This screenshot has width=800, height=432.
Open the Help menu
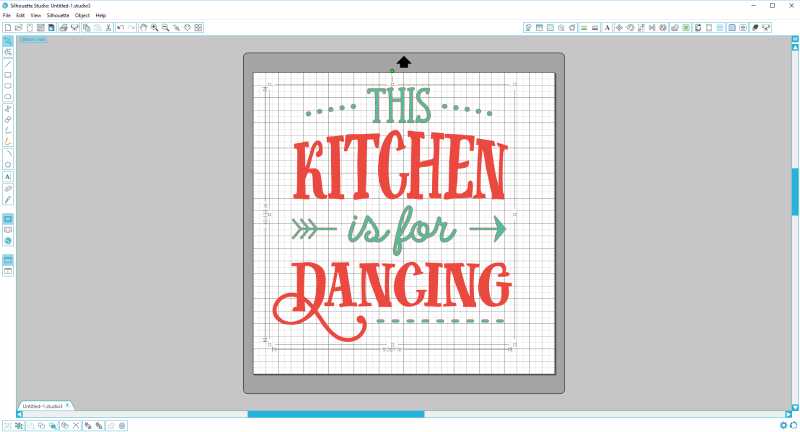tap(101, 15)
